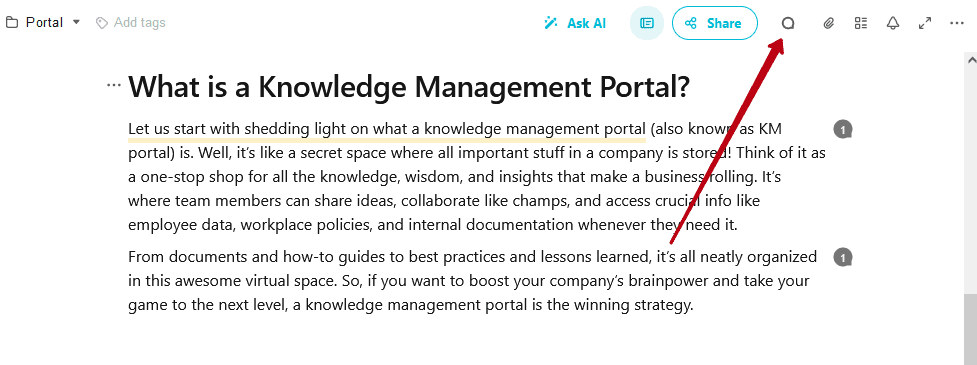
Task: Click the magic wand Ask AI icon
Action: pyautogui.click(x=551, y=23)
